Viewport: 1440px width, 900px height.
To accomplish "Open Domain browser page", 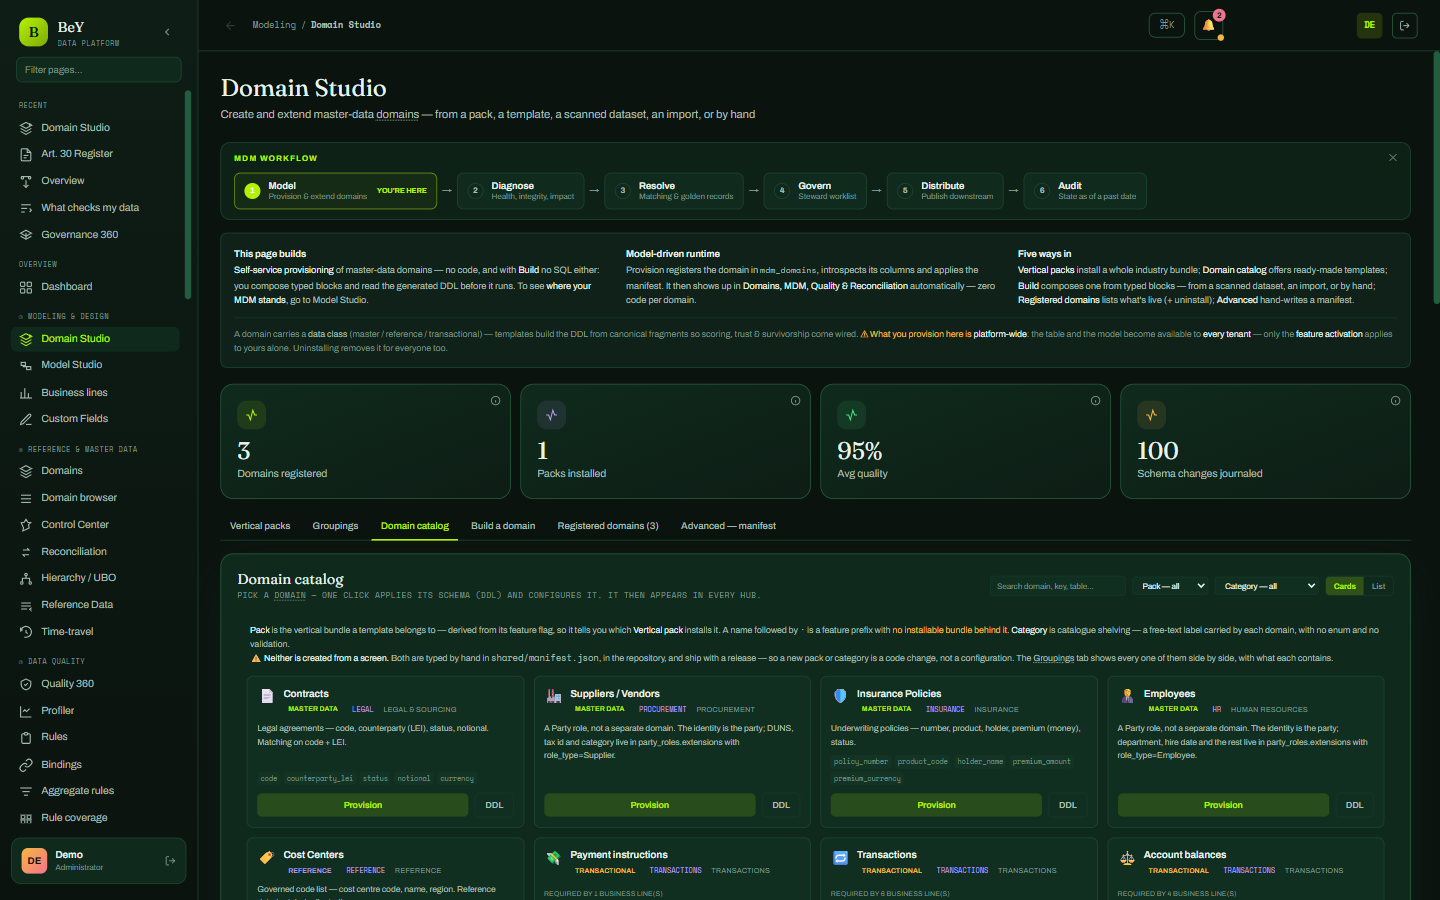I will tap(96, 498).
